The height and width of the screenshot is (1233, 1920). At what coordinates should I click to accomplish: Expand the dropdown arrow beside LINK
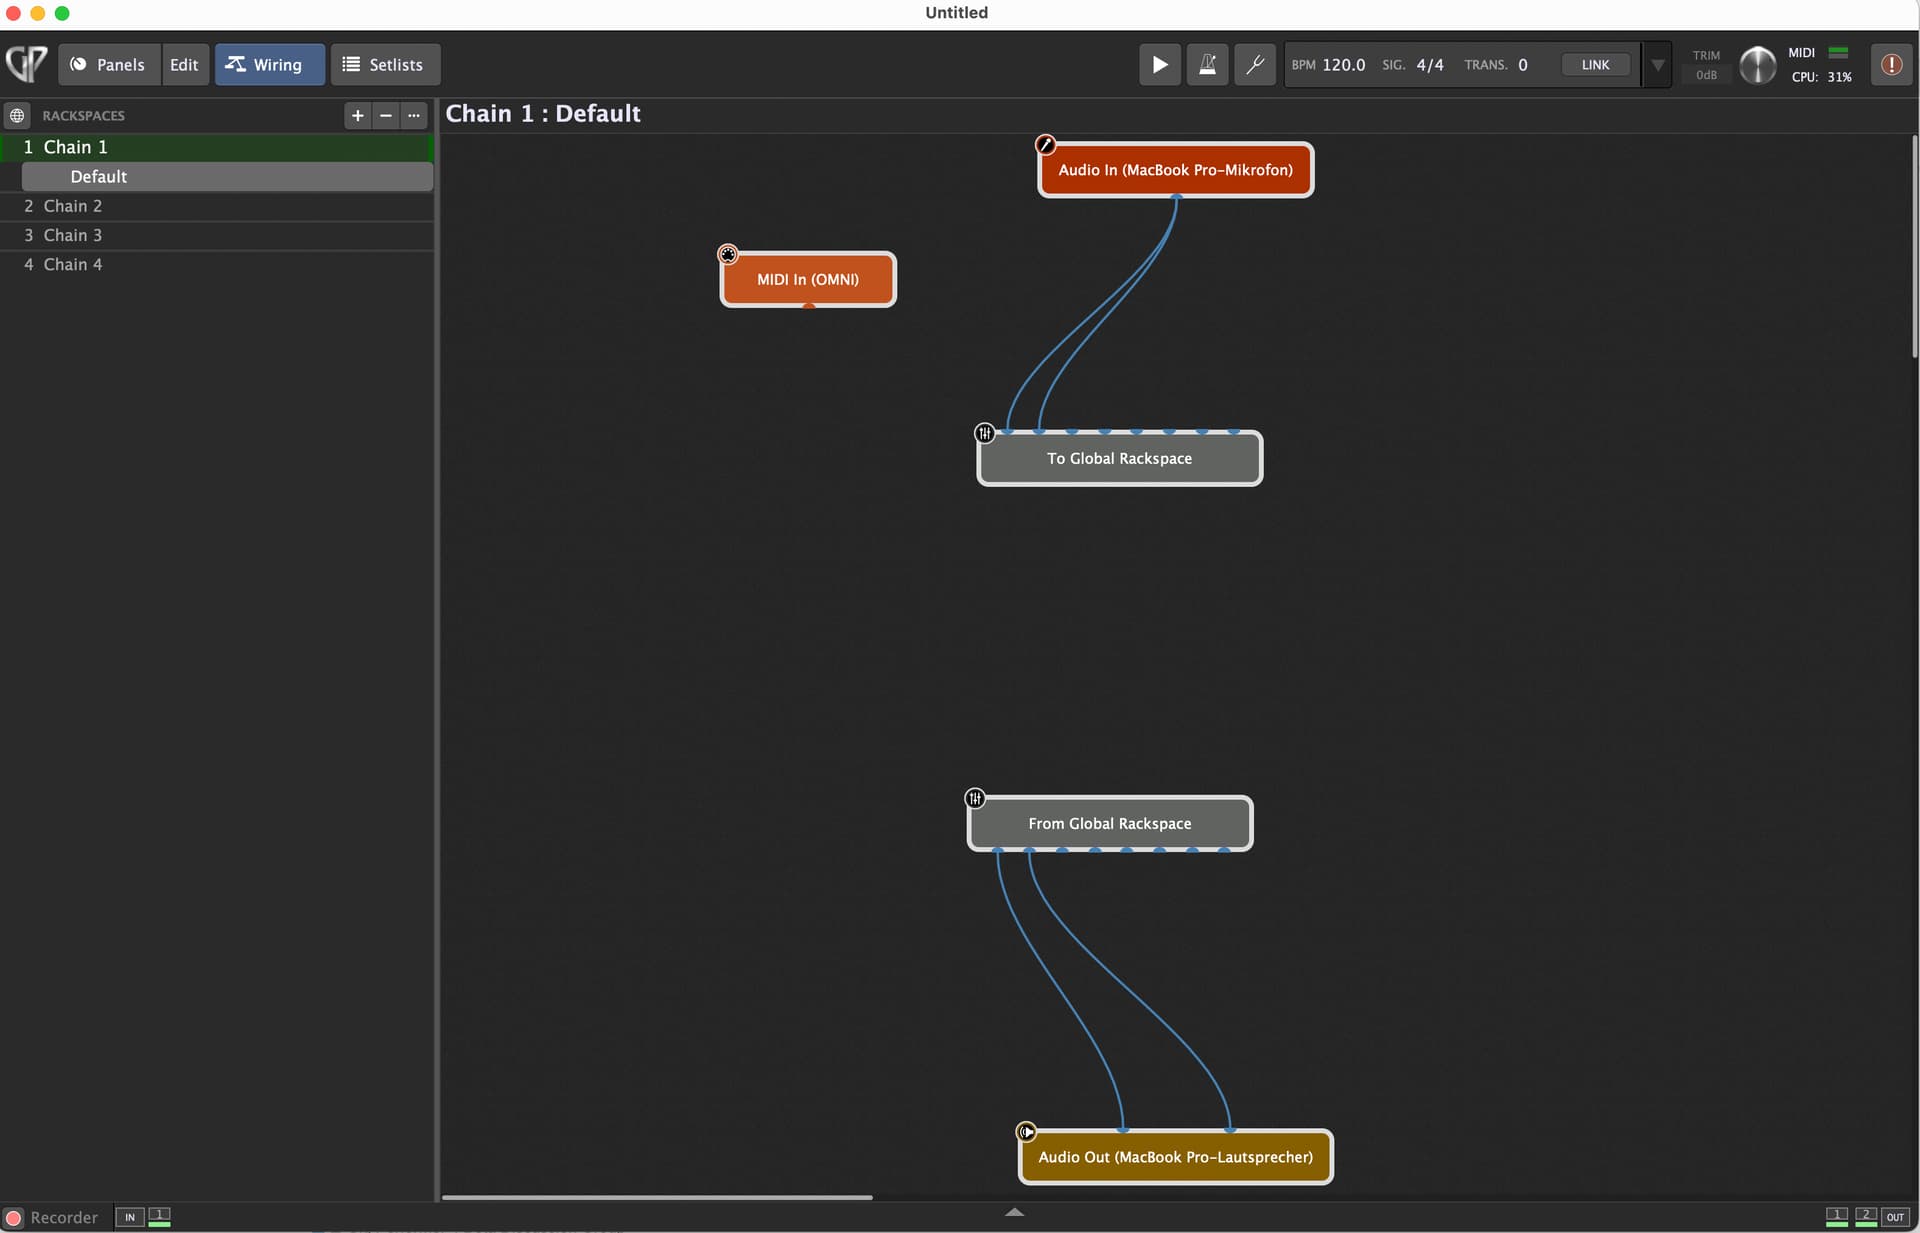[x=1657, y=65]
